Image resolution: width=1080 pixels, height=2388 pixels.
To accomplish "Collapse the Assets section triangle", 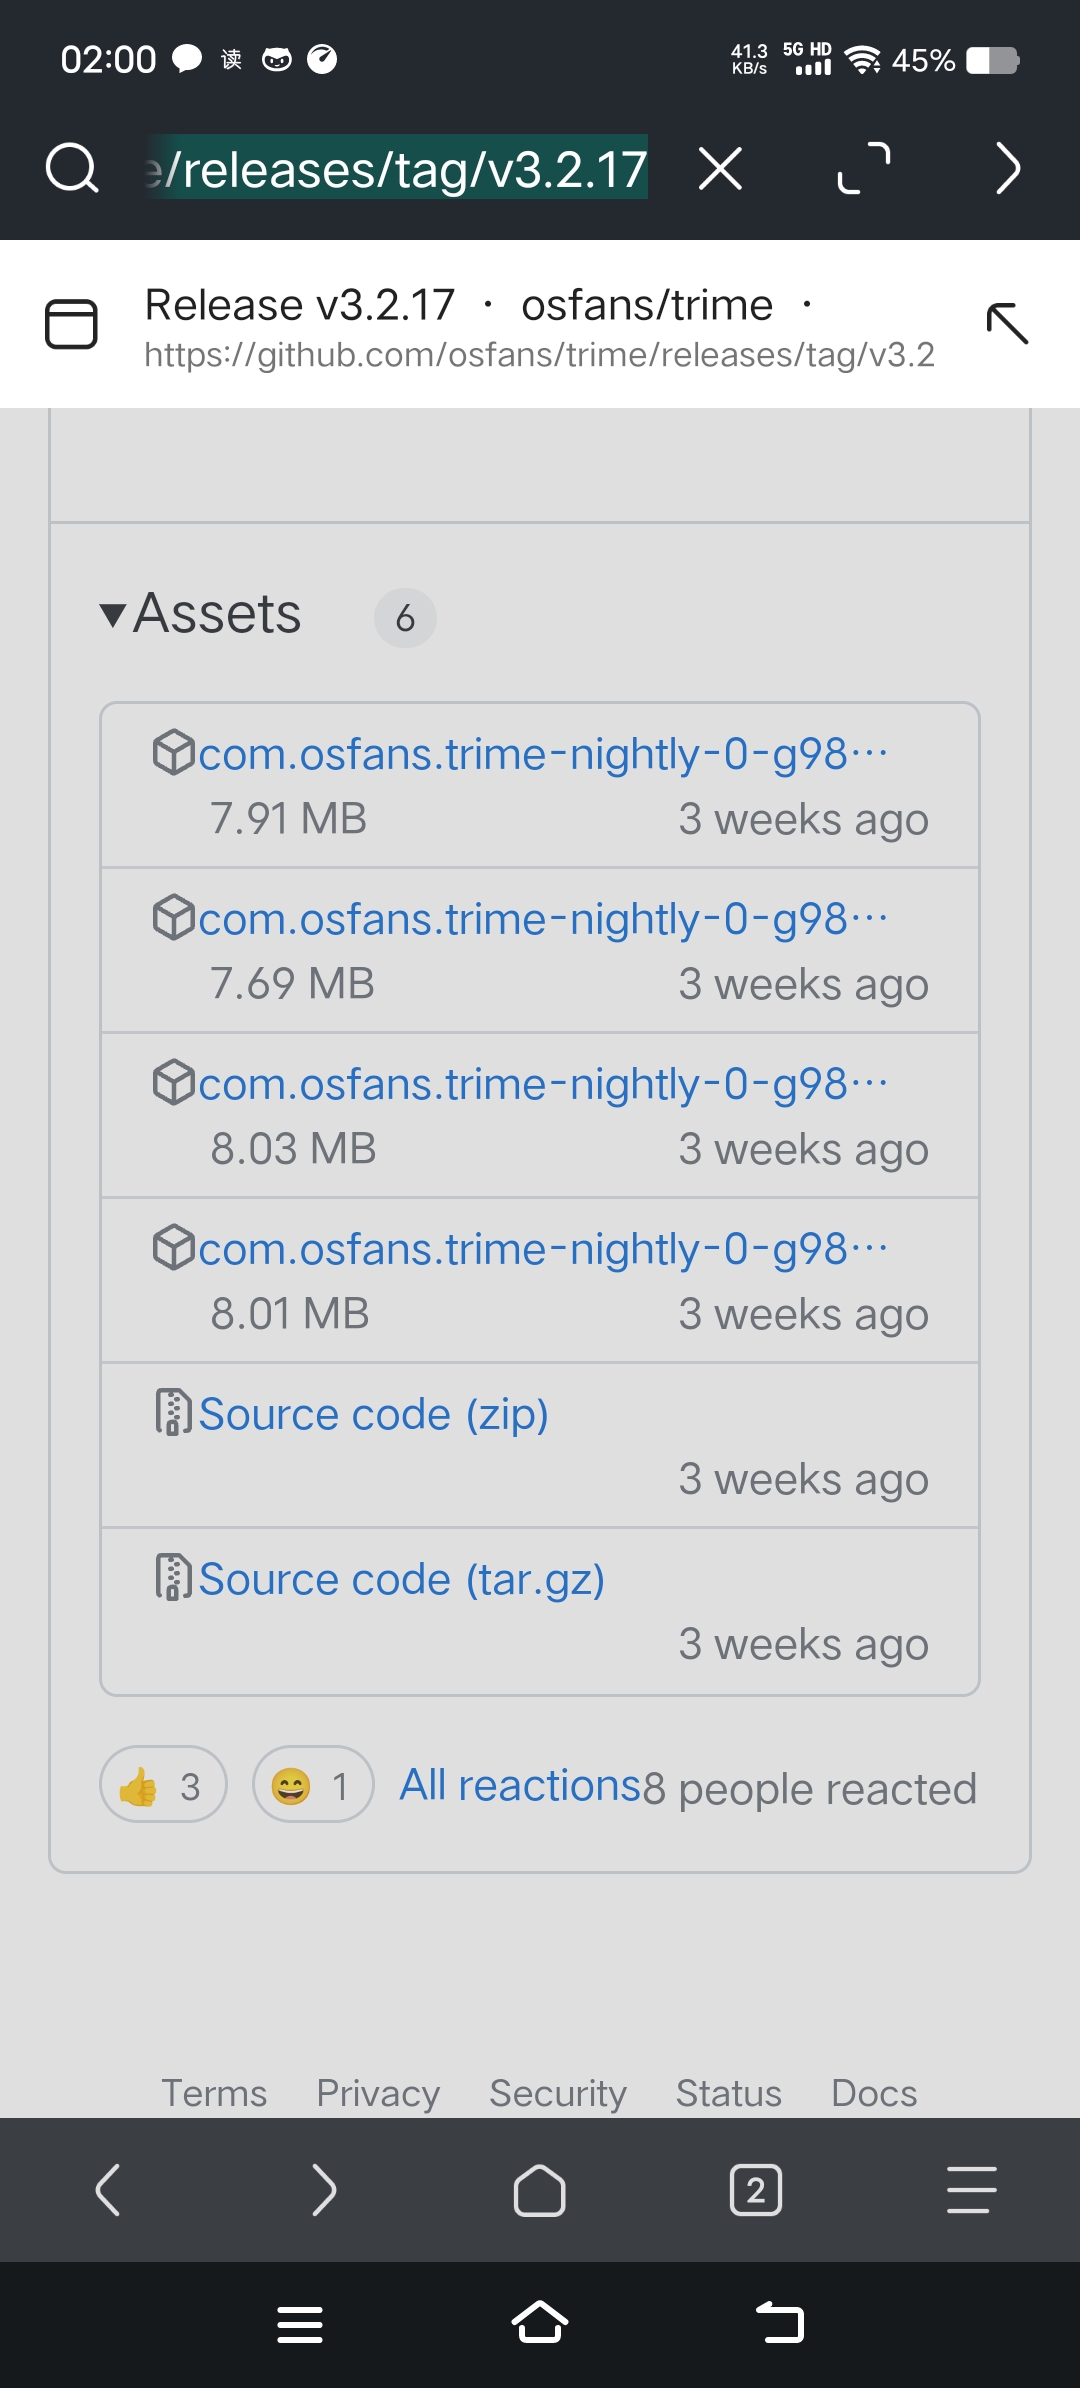I will (x=113, y=615).
